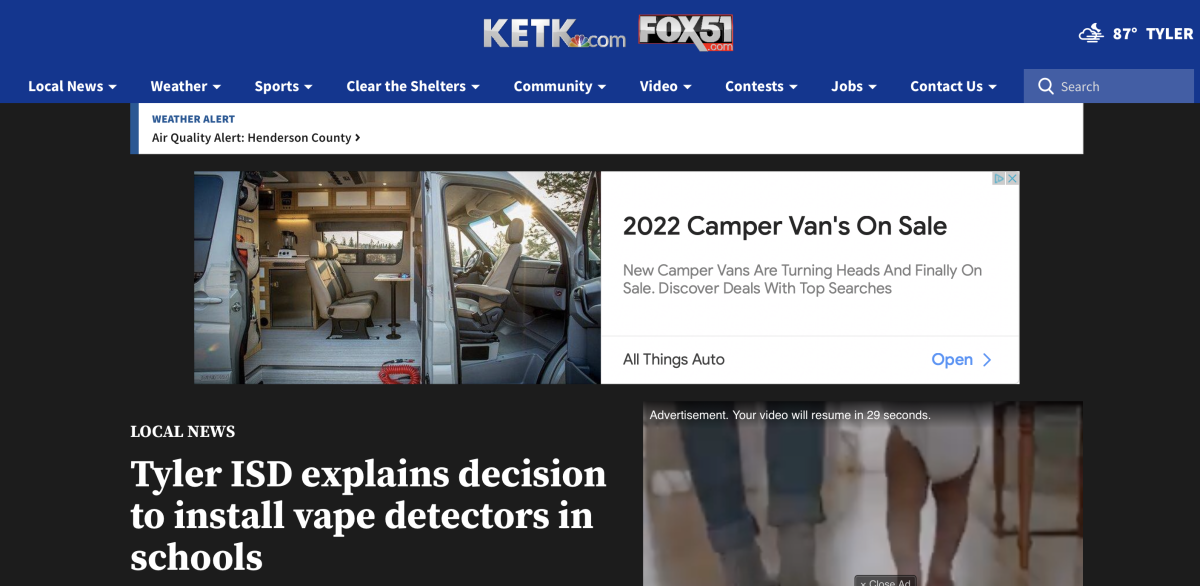Open the Community menu item
This screenshot has width=1200, height=586.
560,86
